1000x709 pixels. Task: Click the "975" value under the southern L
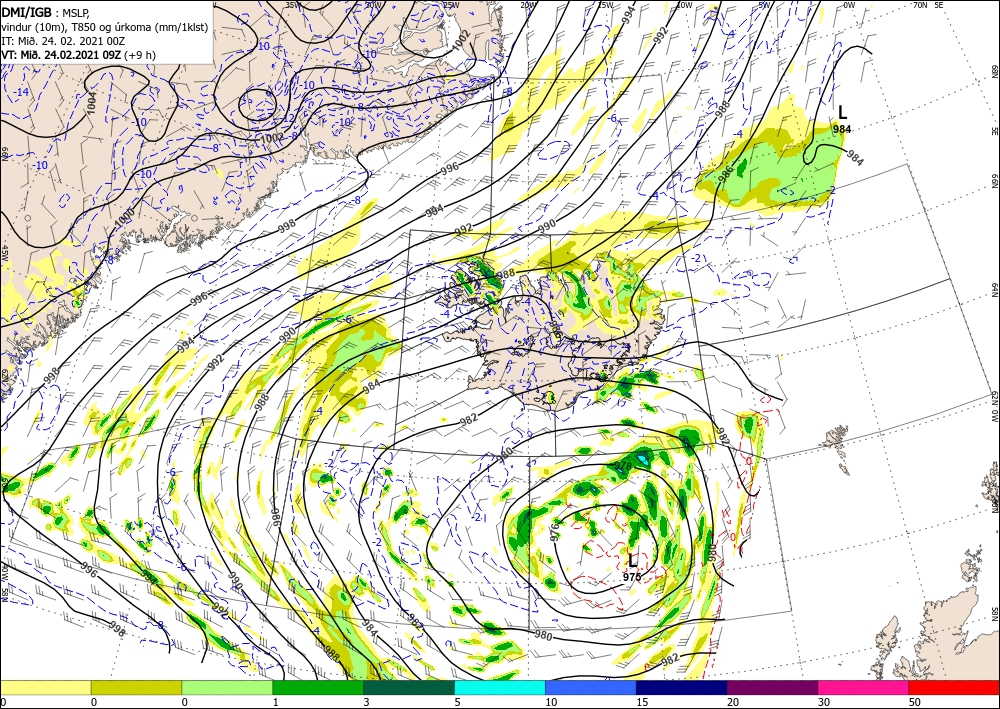(x=632, y=577)
